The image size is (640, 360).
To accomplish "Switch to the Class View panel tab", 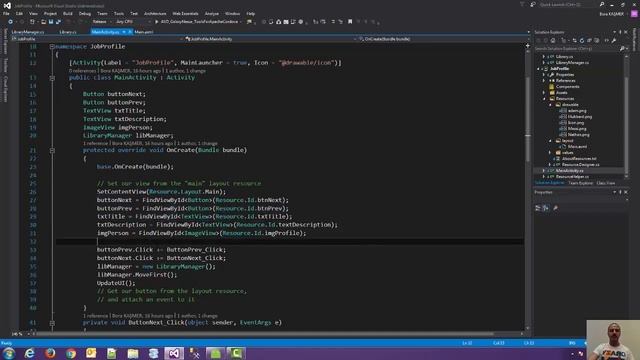I will pos(605,183).
